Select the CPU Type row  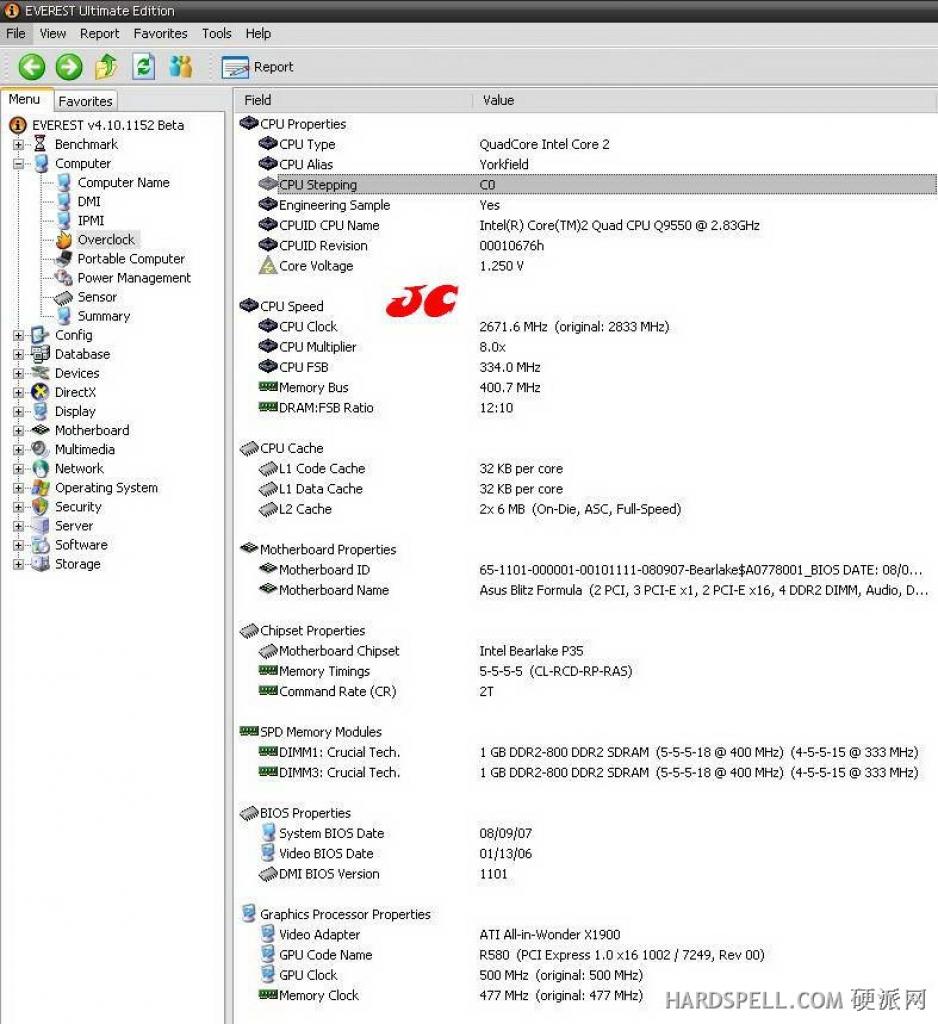[597, 144]
